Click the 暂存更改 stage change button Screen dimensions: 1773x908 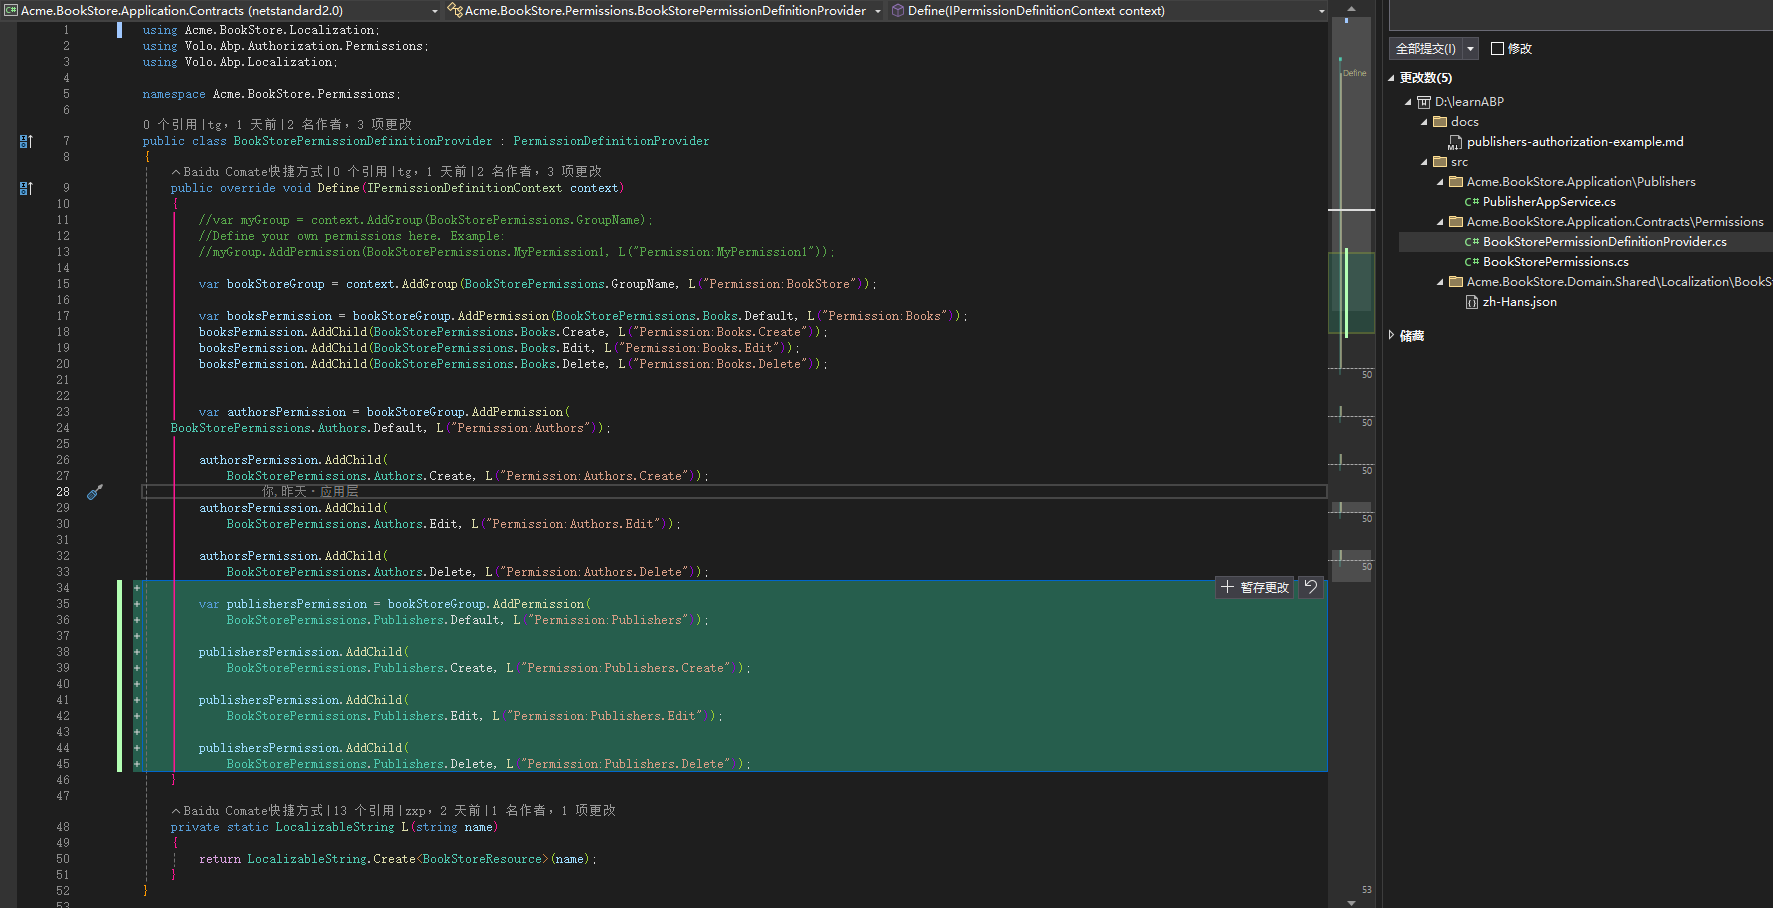click(1255, 587)
